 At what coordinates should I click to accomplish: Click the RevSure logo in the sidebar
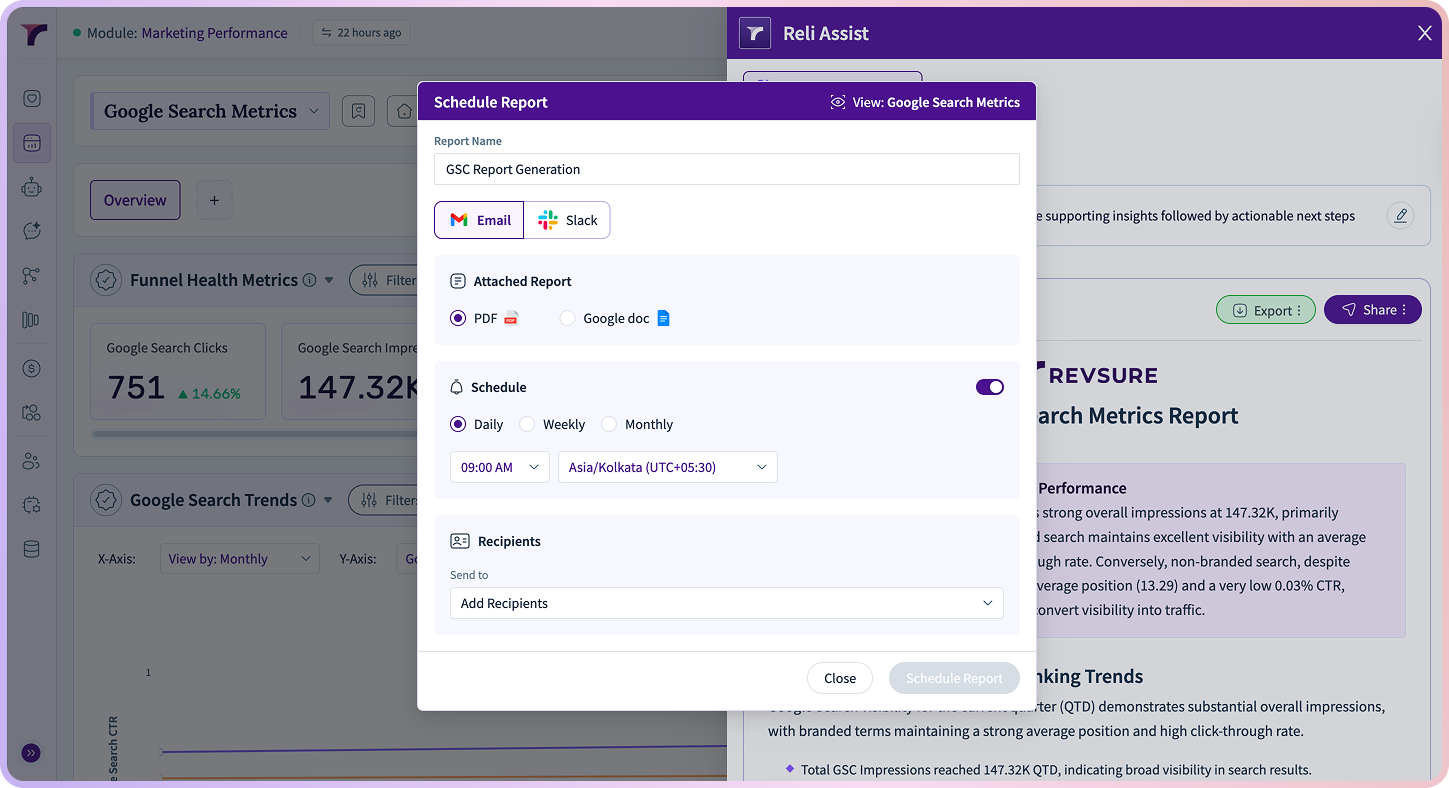click(x=33, y=34)
